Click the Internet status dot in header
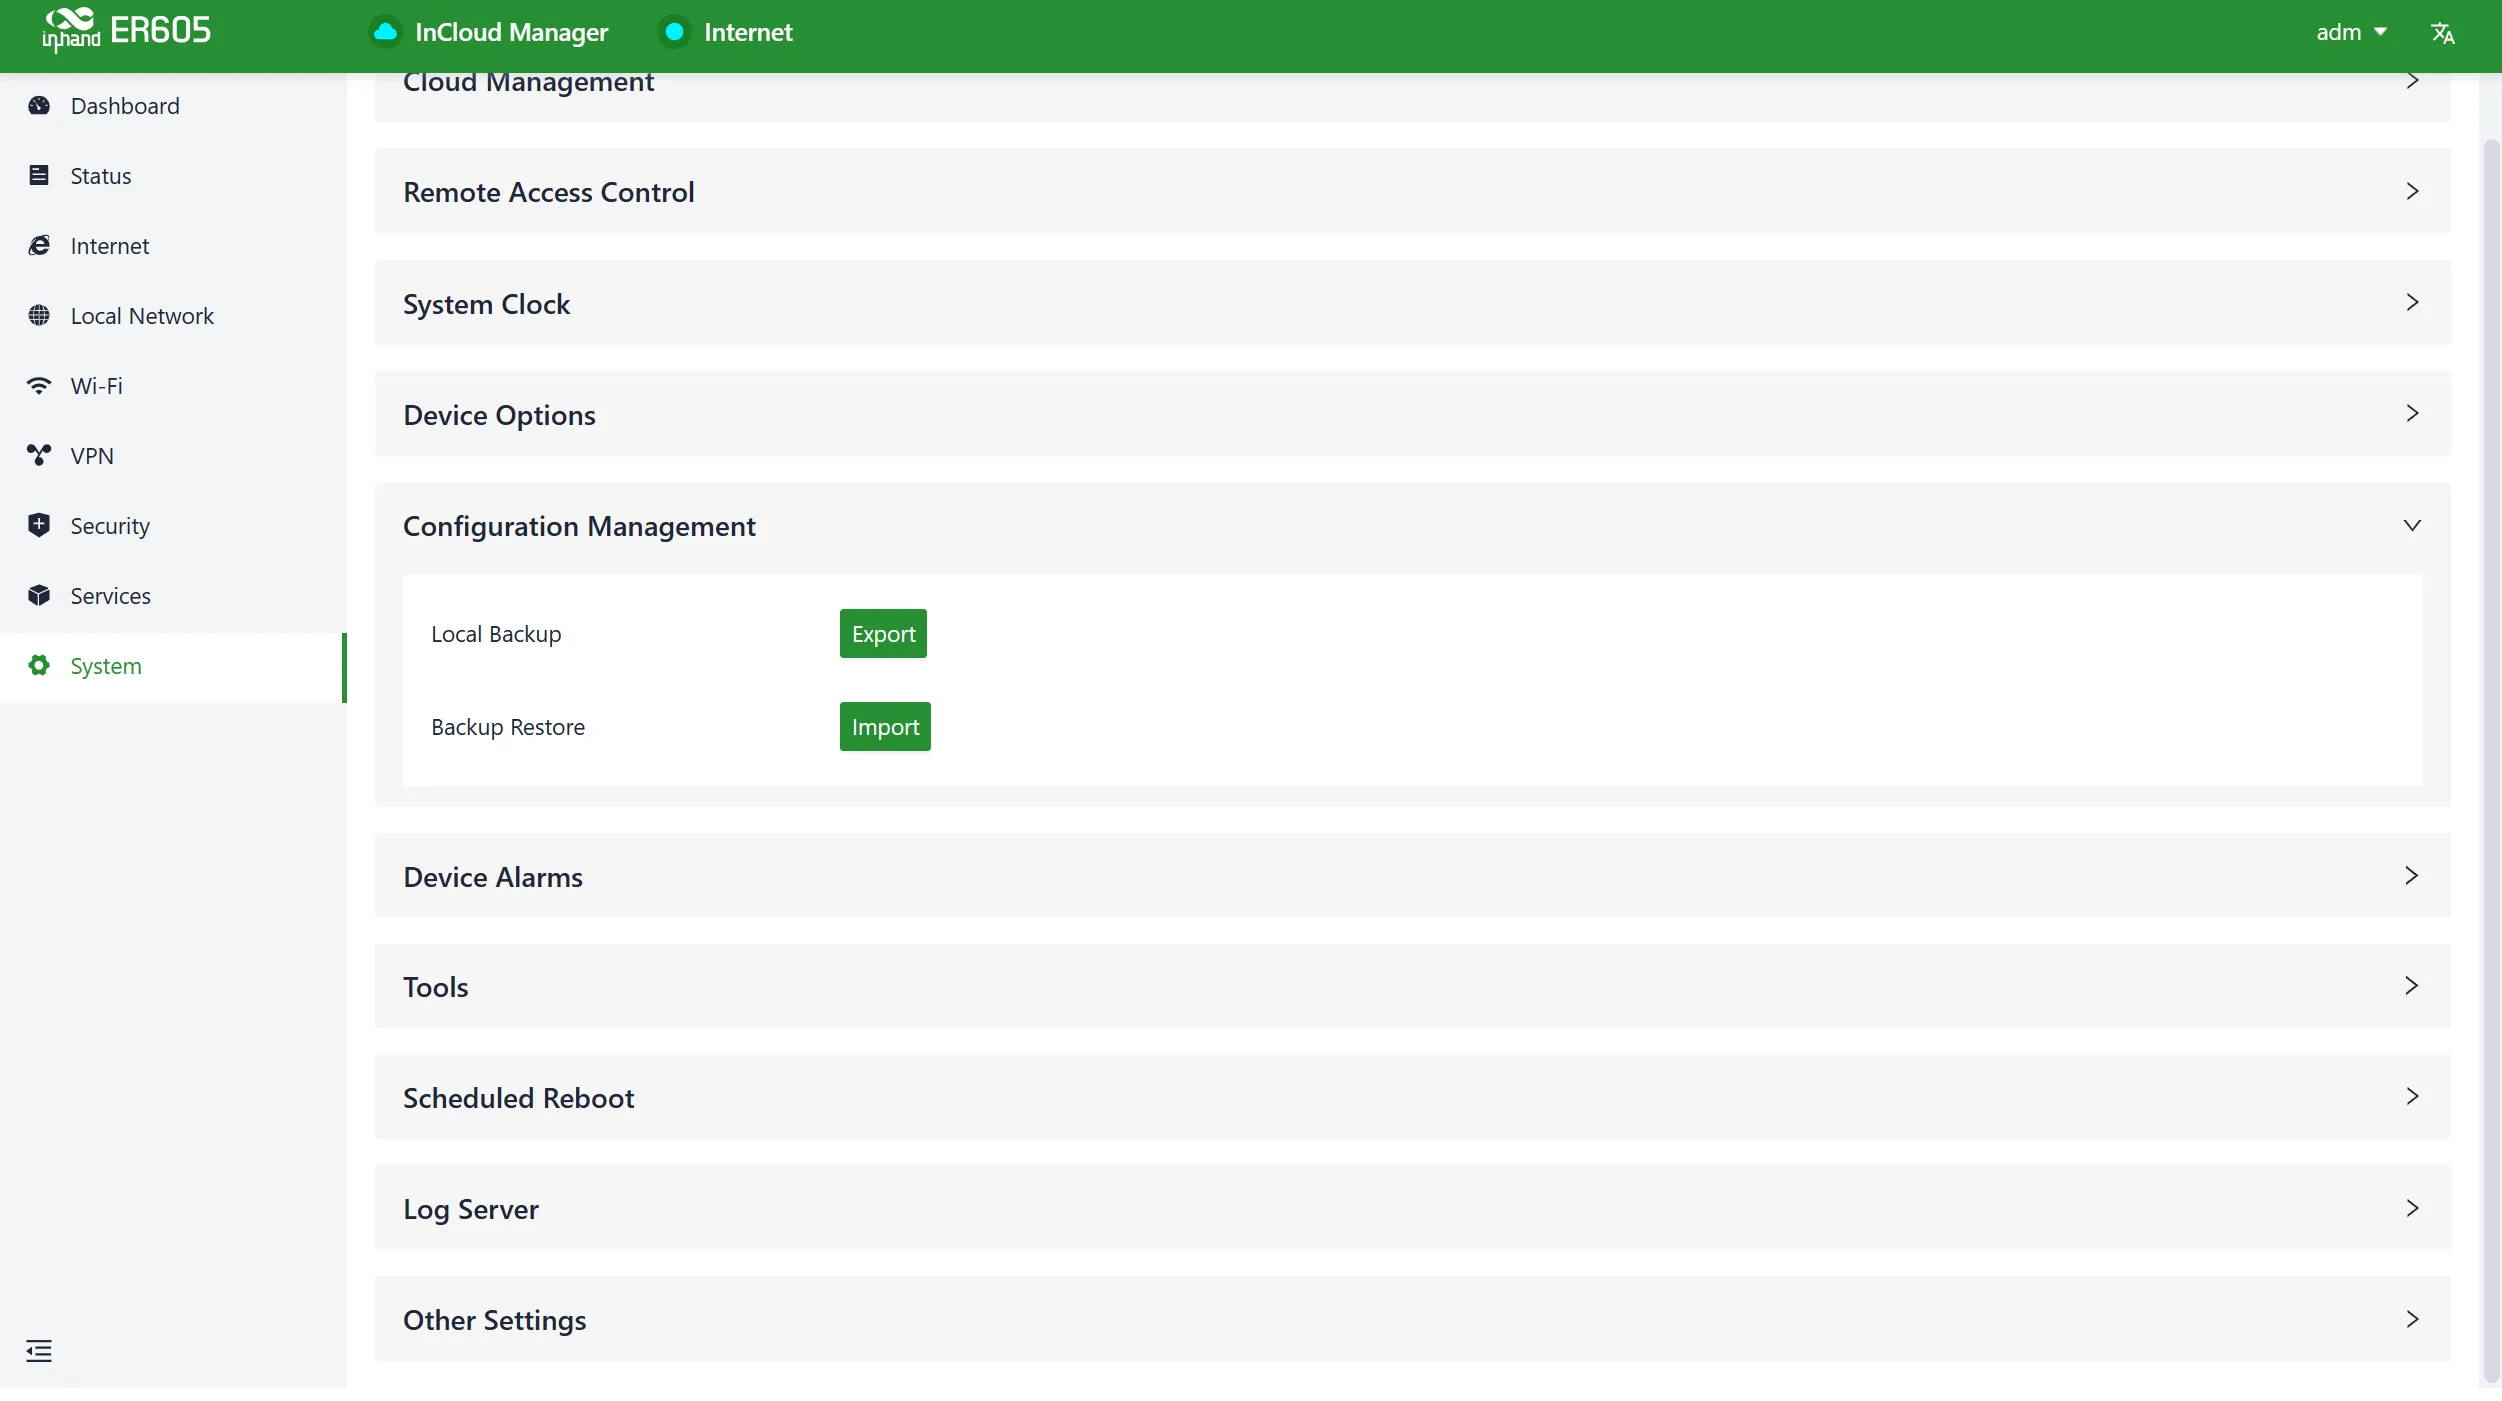Viewport: 2502px width, 1401px height. (675, 32)
